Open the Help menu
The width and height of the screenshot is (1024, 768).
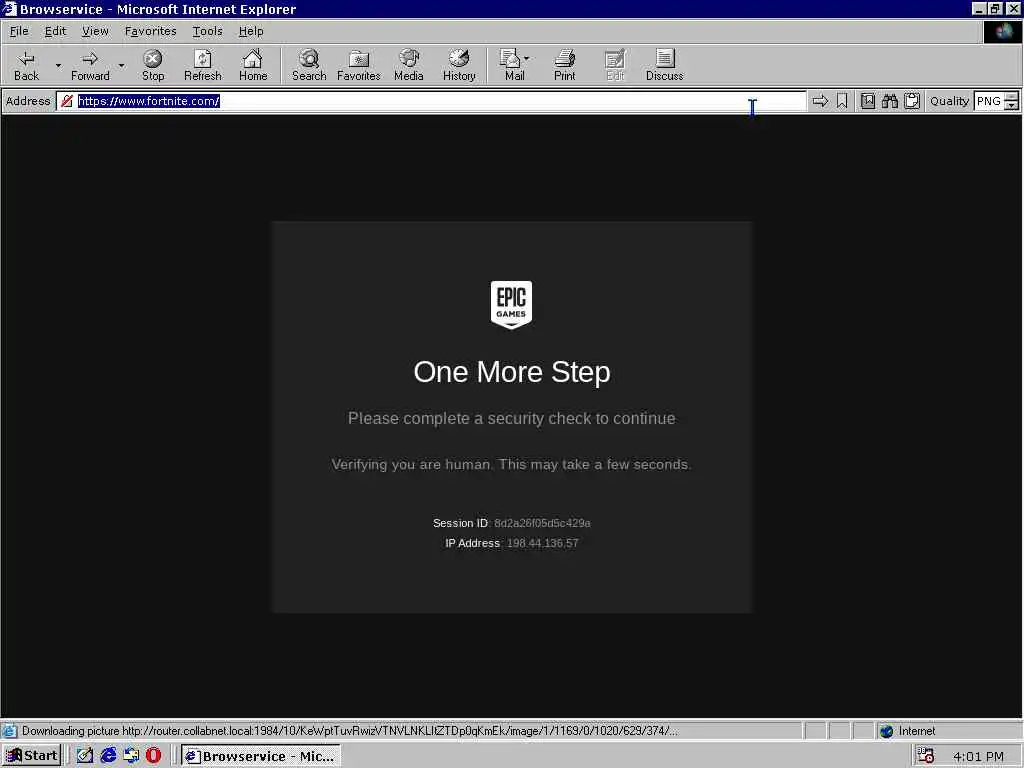pos(251,31)
